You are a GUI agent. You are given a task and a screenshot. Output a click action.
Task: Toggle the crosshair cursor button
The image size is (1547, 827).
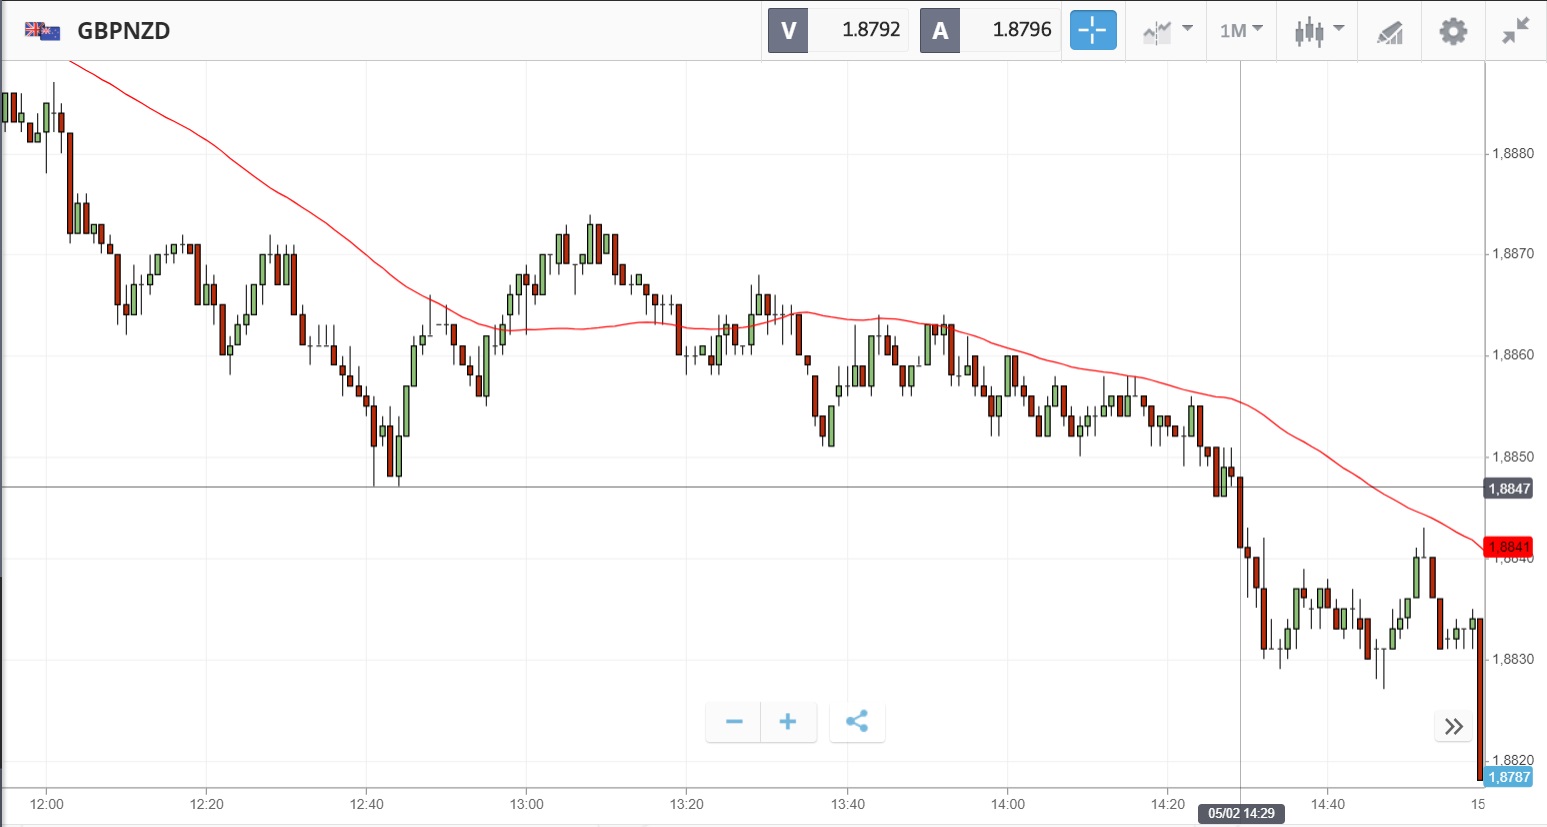coord(1093,30)
